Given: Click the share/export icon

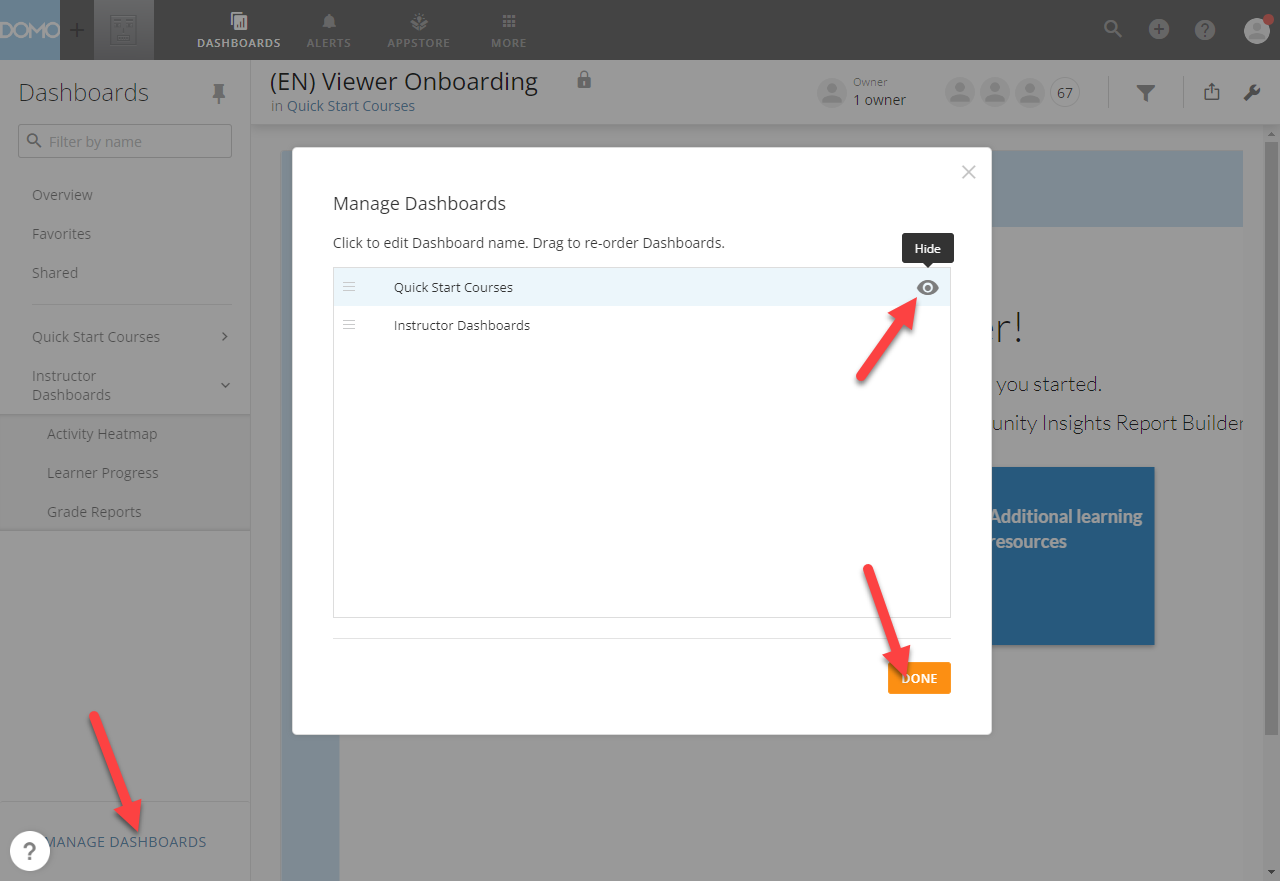Looking at the screenshot, I should click(1211, 91).
